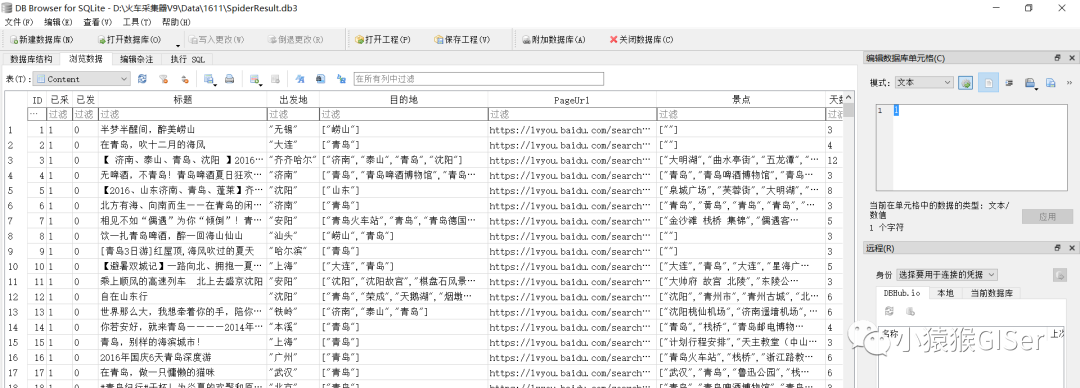This screenshot has width=1080, height=388.
Task: Select the cell "广州" in row 16
Action: 293,357
